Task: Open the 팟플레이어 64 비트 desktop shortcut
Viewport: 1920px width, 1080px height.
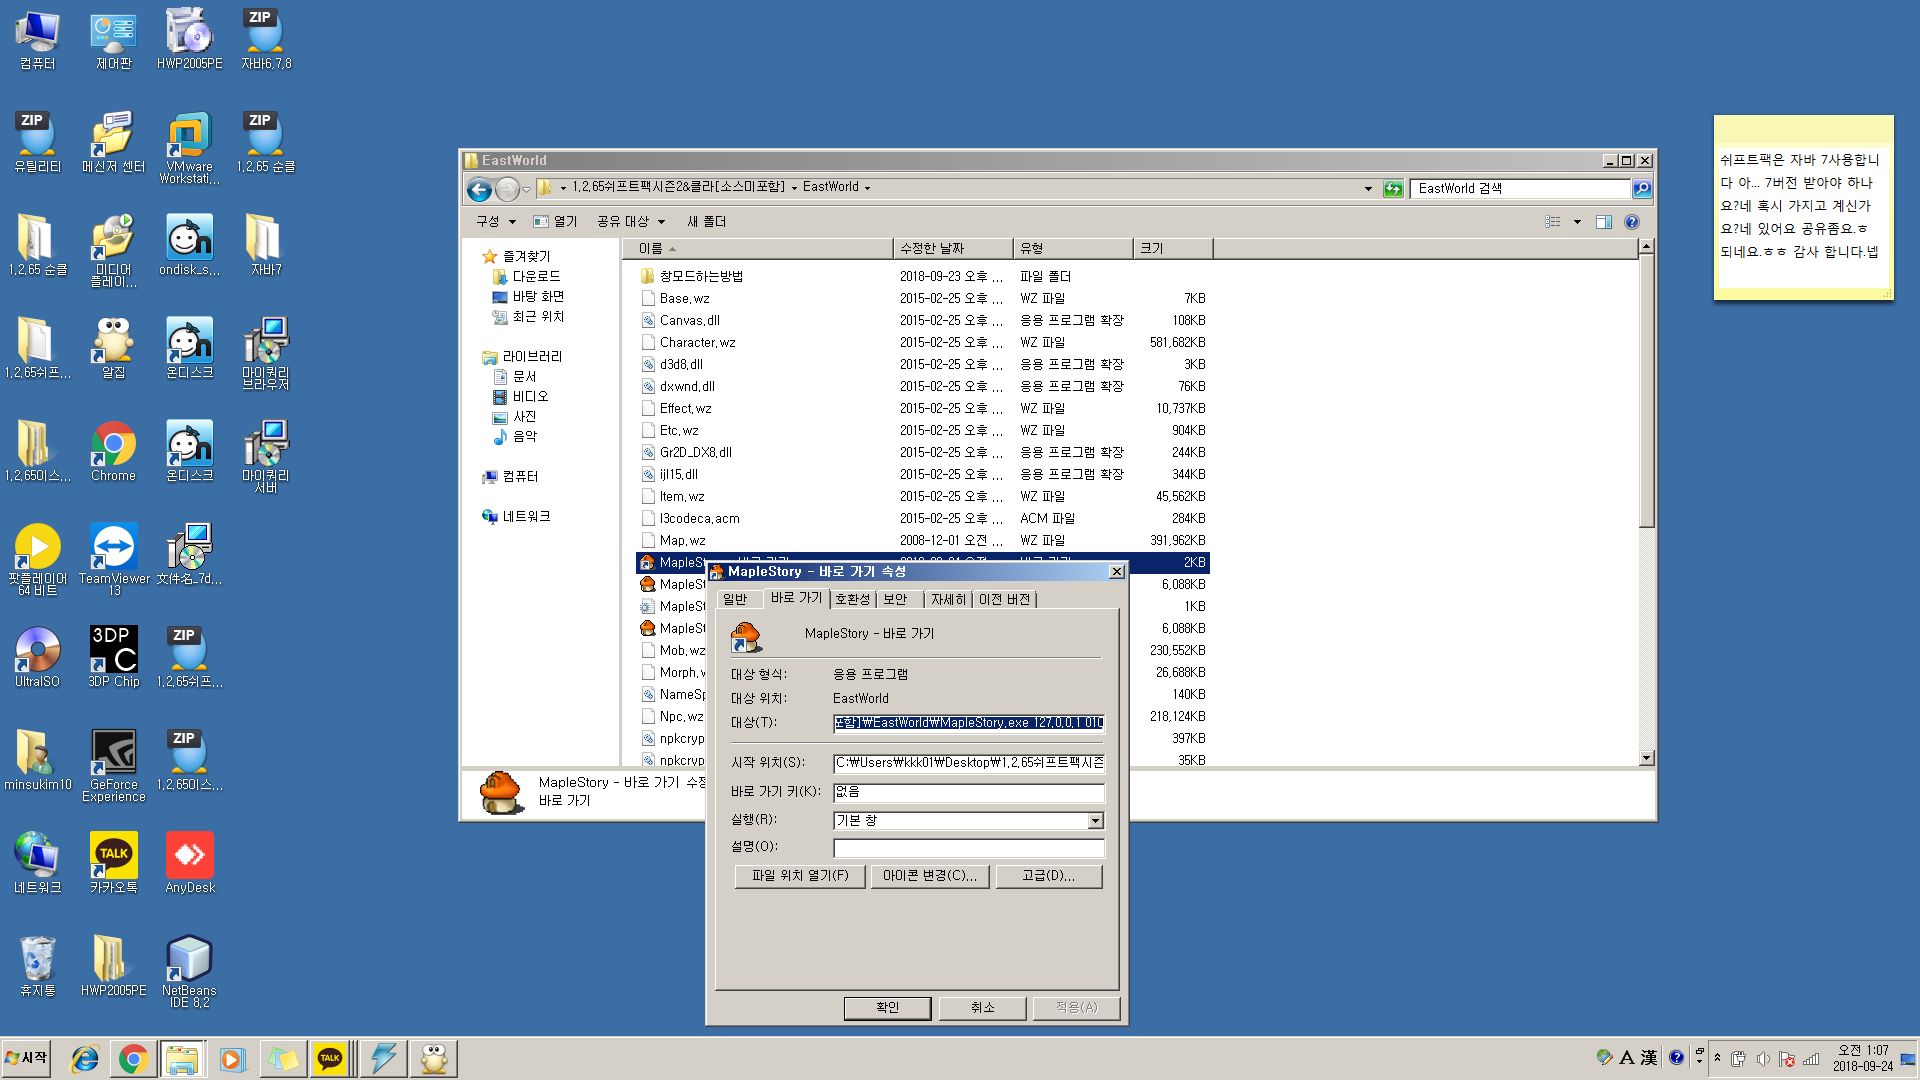Action: pos(37,560)
